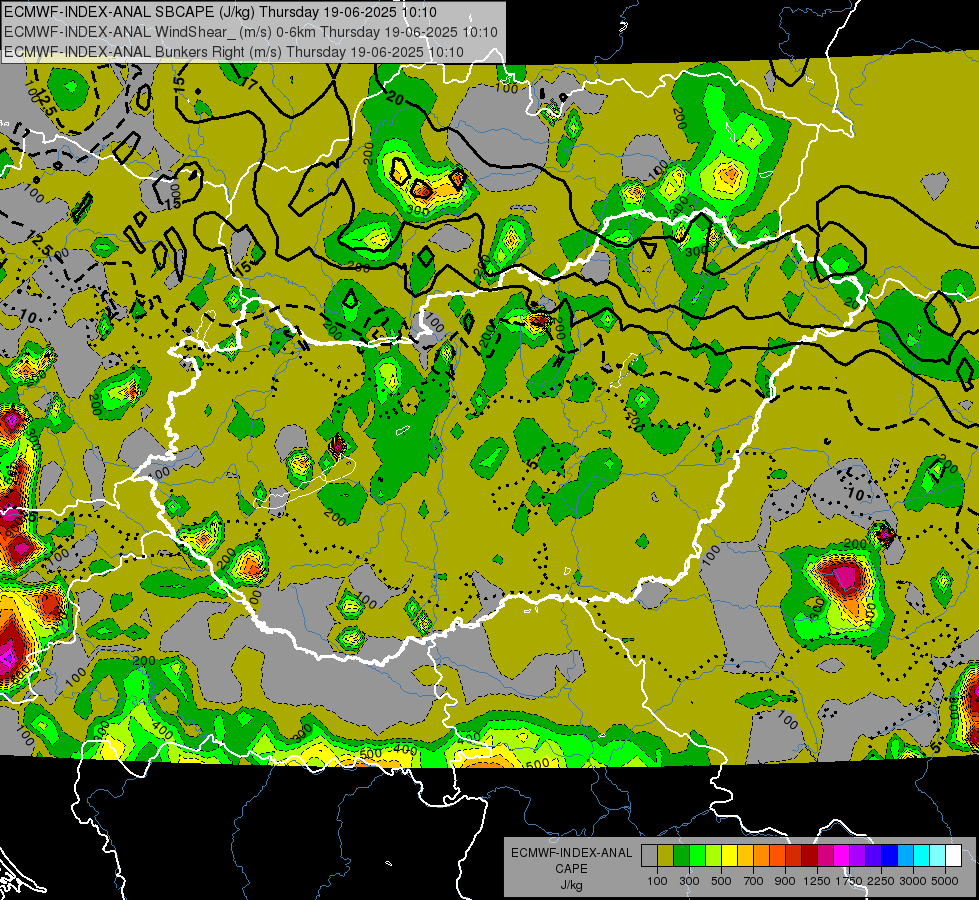Select the bright green legend swatch

(x=697, y=856)
